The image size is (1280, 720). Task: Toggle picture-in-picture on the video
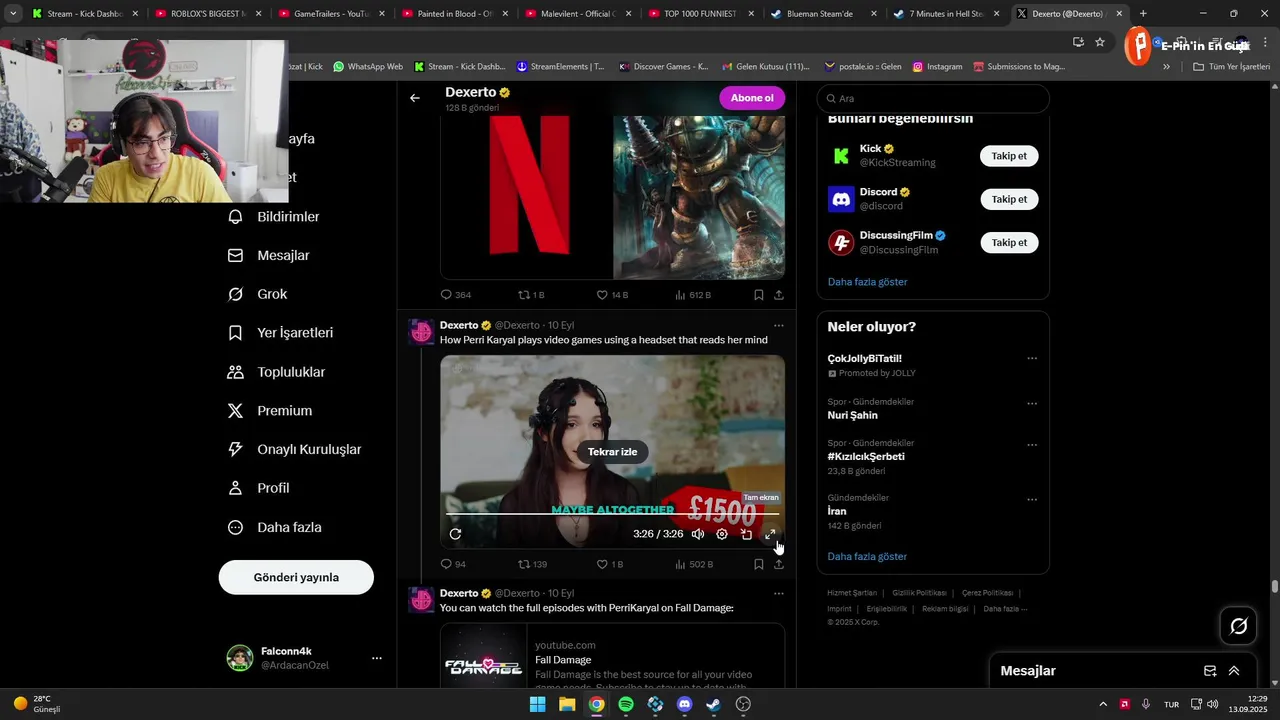[746, 534]
